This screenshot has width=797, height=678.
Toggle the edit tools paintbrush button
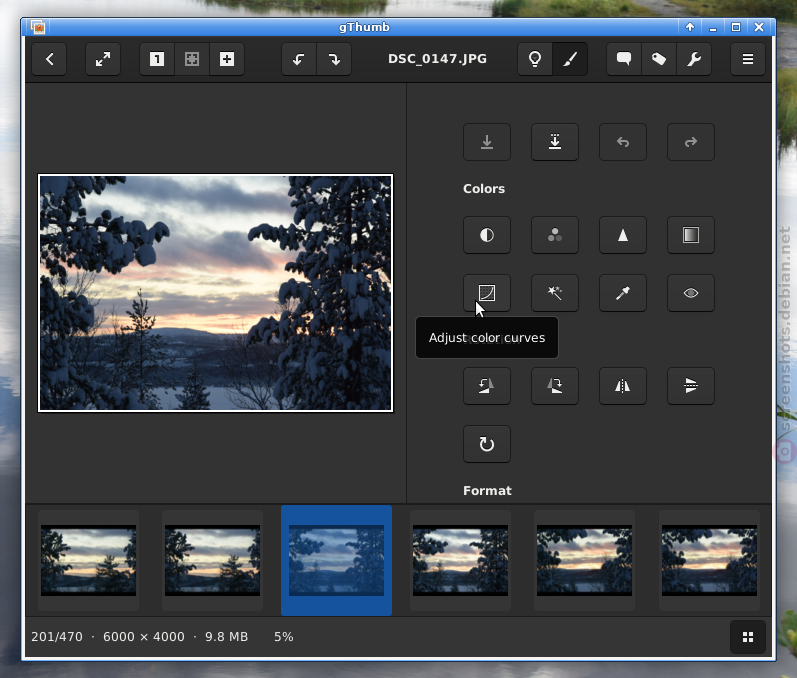click(x=570, y=59)
